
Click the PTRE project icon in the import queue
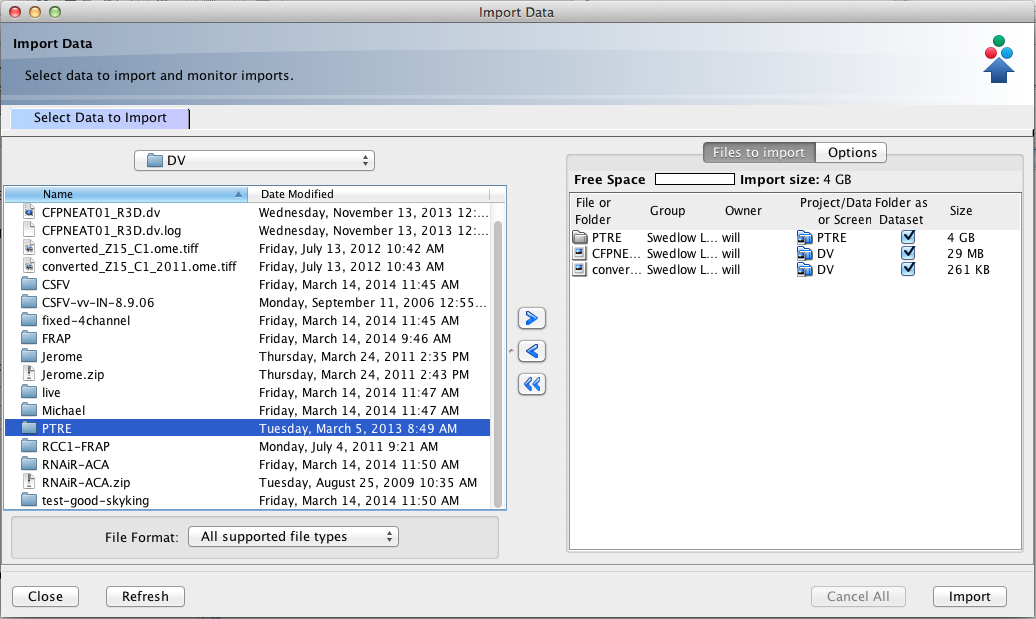click(x=805, y=238)
